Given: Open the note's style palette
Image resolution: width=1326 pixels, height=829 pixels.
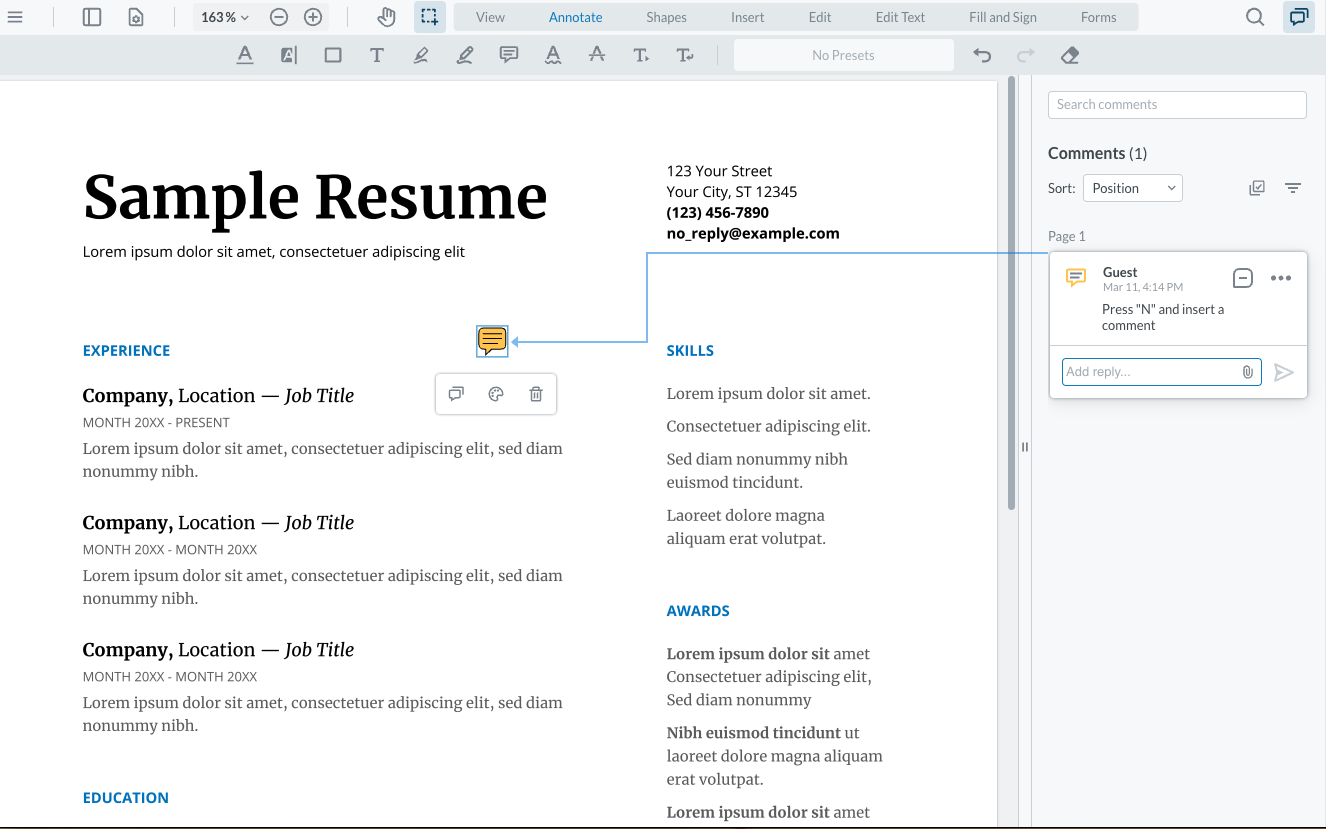Looking at the screenshot, I should coord(495,393).
